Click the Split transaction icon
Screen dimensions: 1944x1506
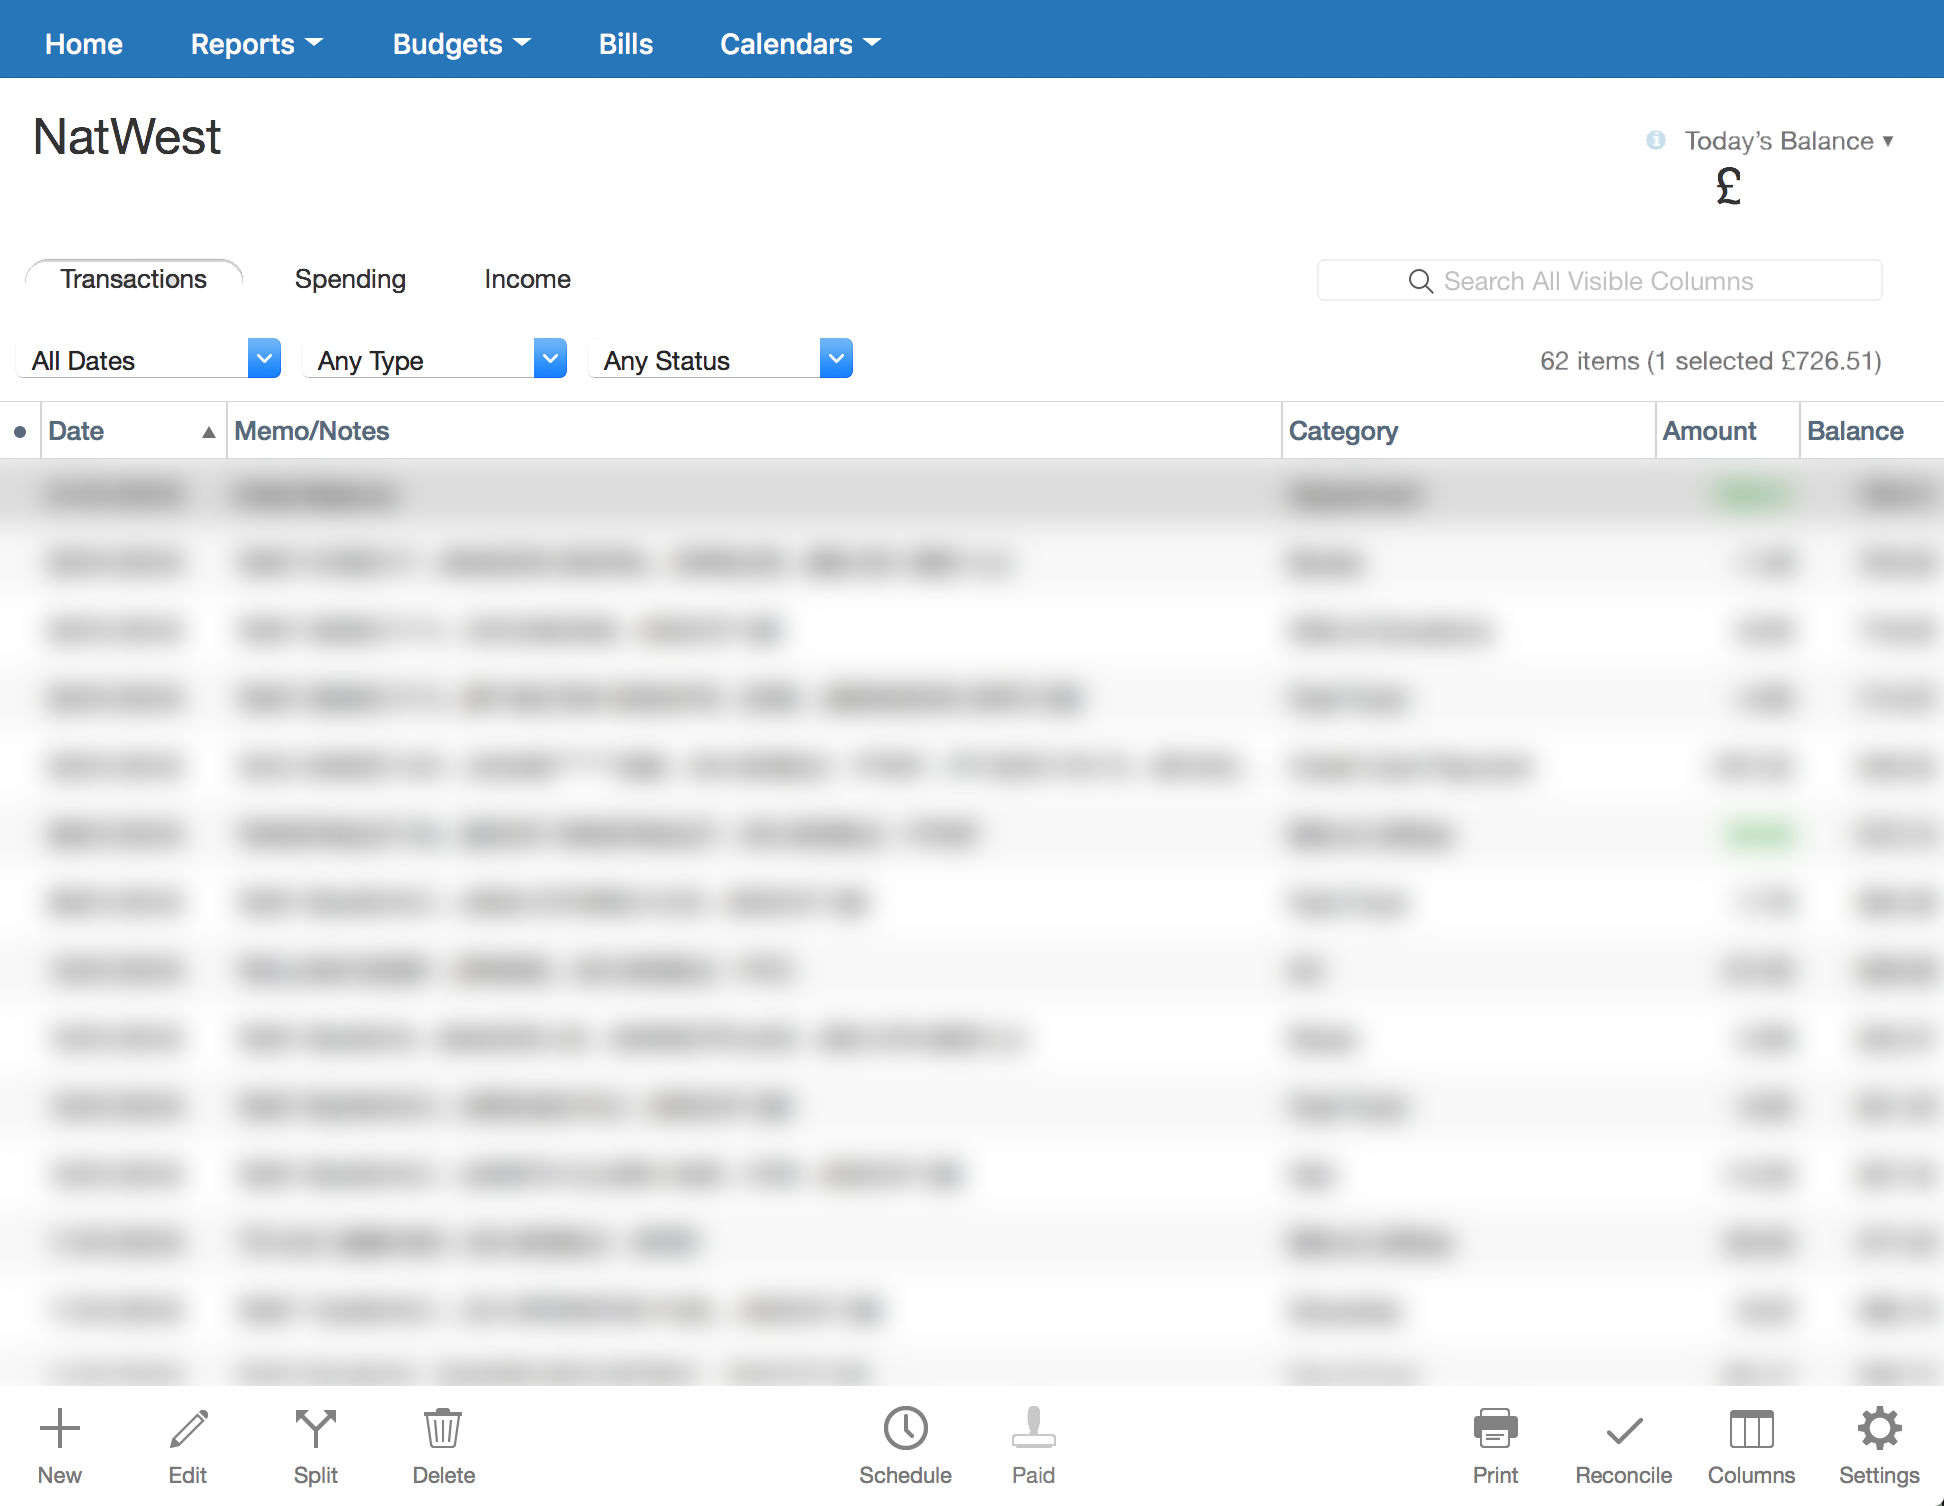pos(316,1428)
